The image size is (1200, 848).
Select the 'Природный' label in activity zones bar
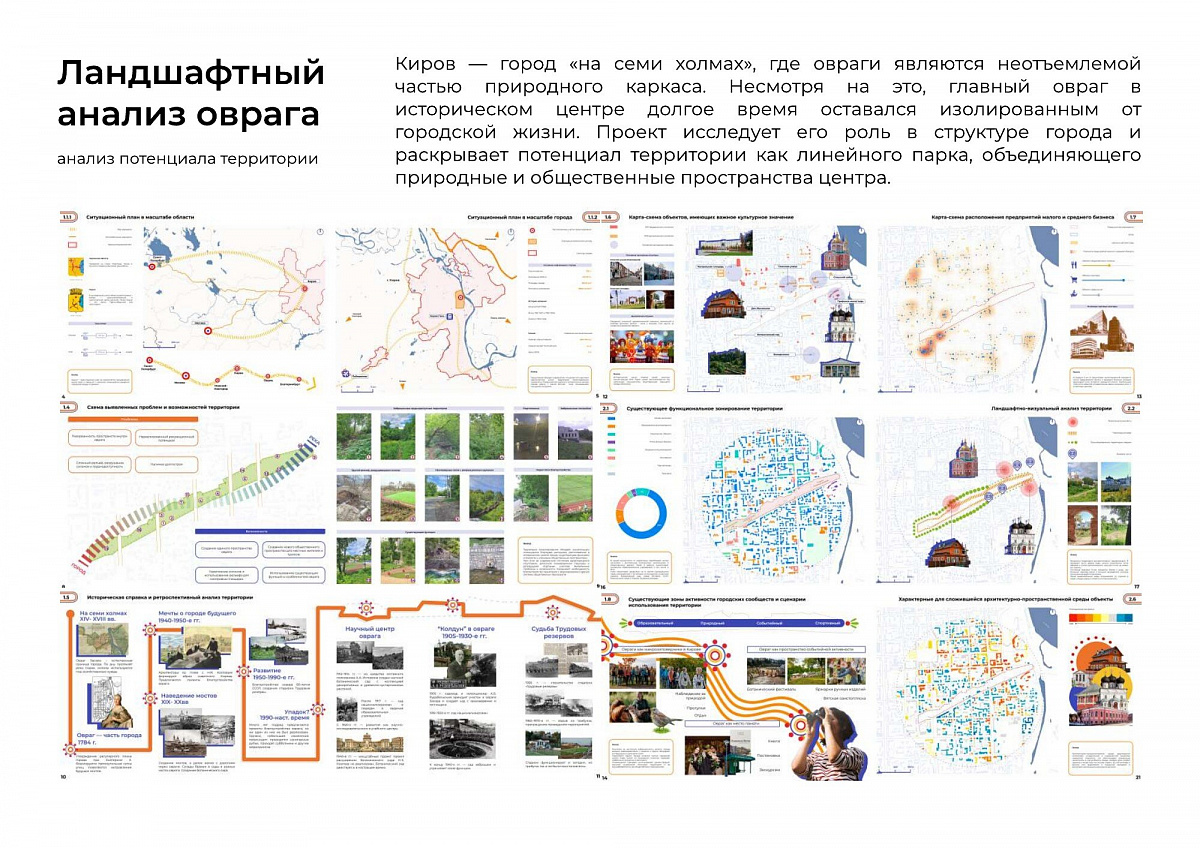pos(712,623)
